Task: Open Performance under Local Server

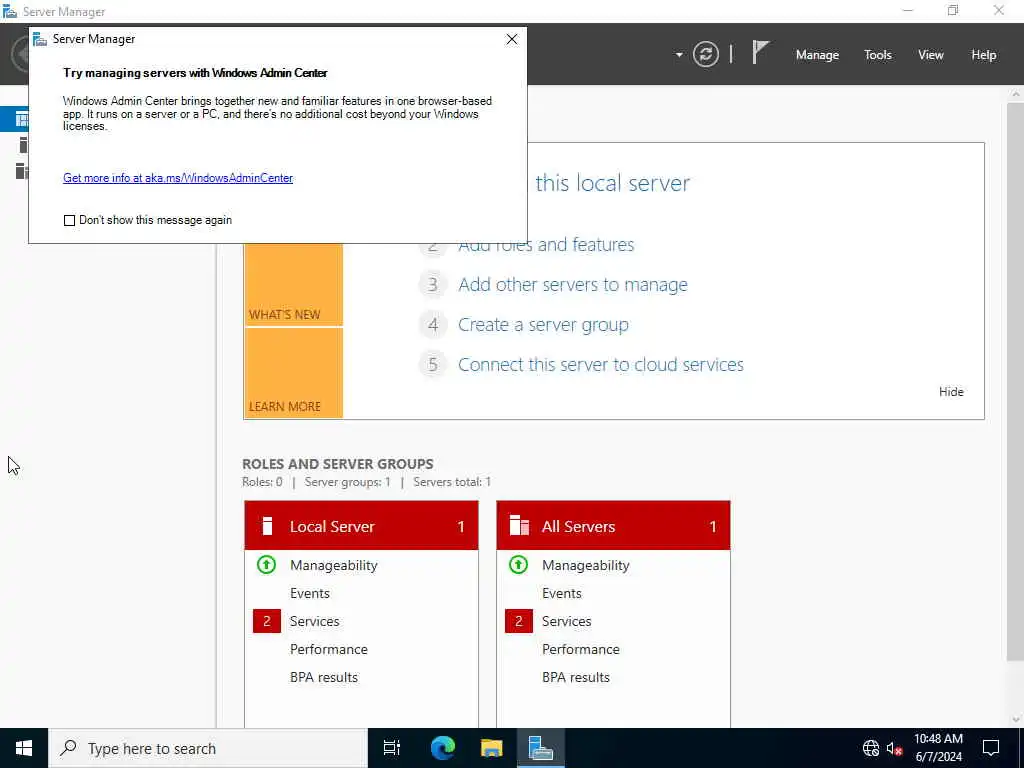Action: click(328, 649)
